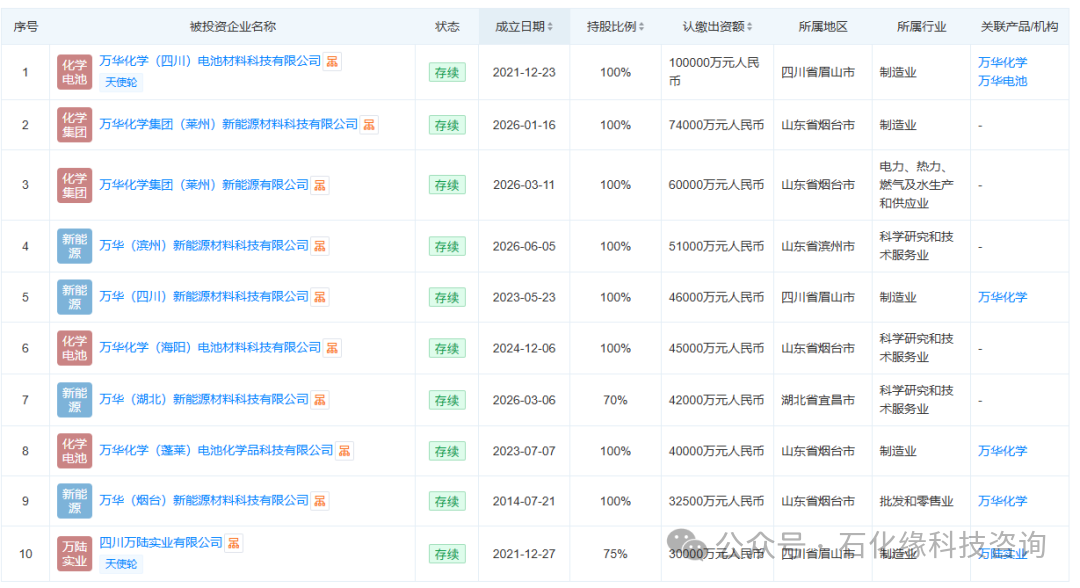Open related product 万华化学 in row 9
1080x588 pixels.
[x=1002, y=501]
